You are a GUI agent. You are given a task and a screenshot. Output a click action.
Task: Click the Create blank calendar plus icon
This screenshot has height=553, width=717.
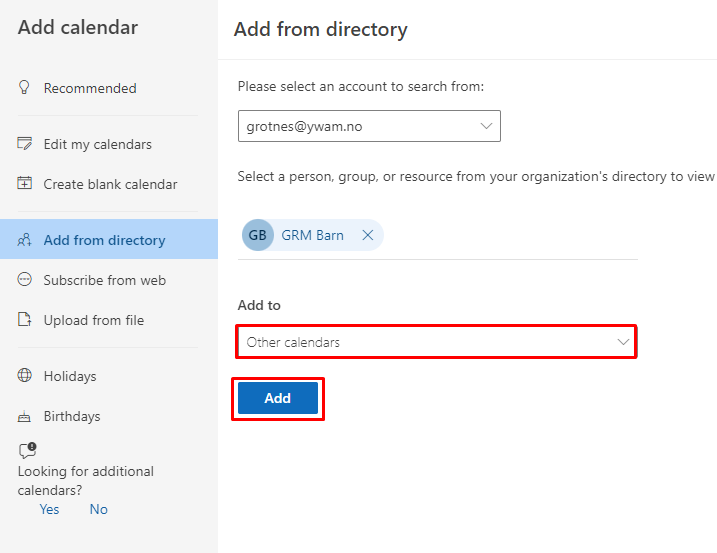point(25,184)
